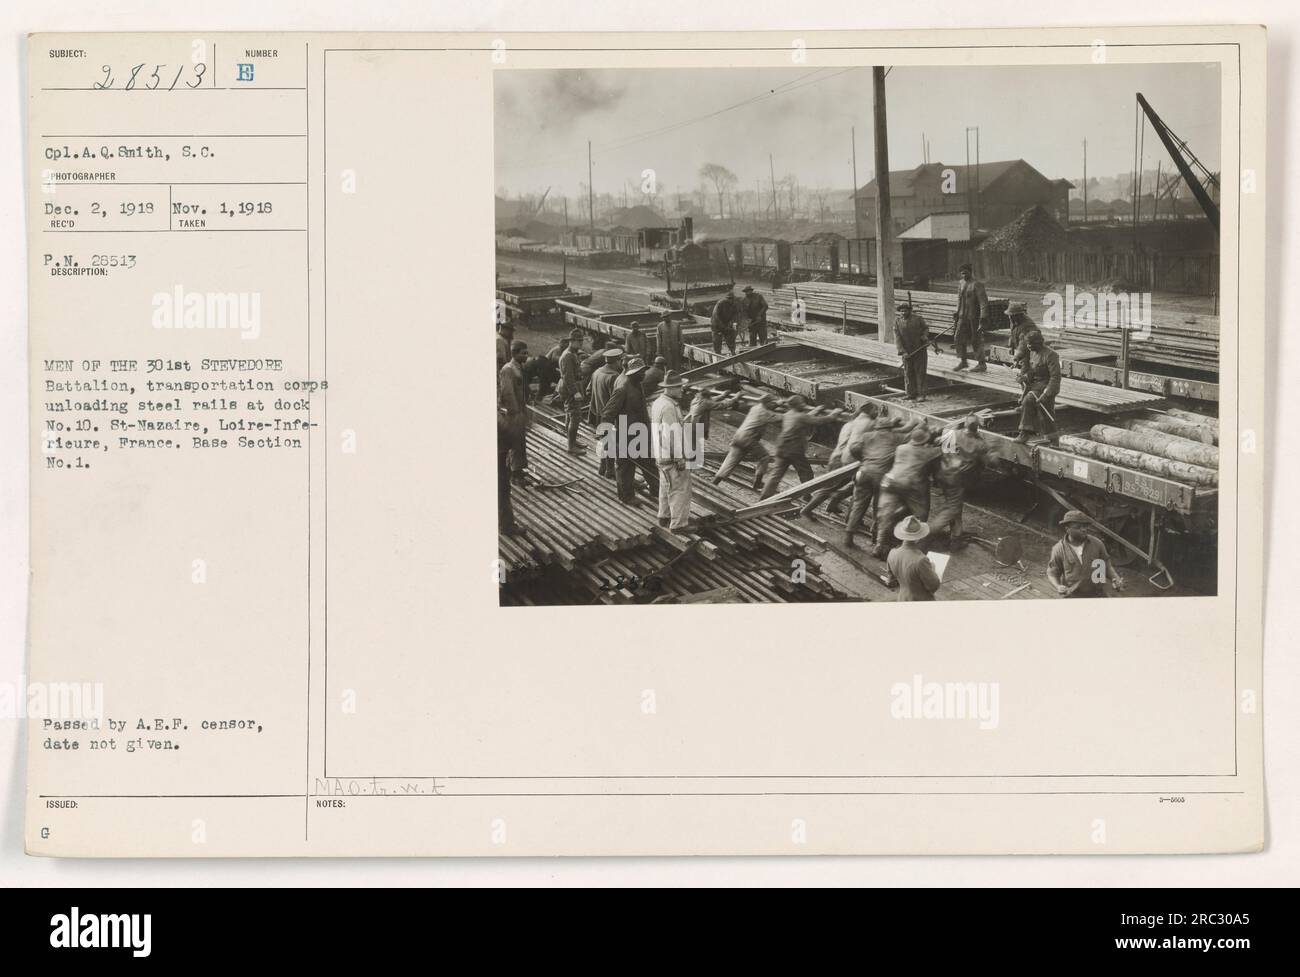Click the soldier holding a white paper
The image size is (1300, 977).
914,560
